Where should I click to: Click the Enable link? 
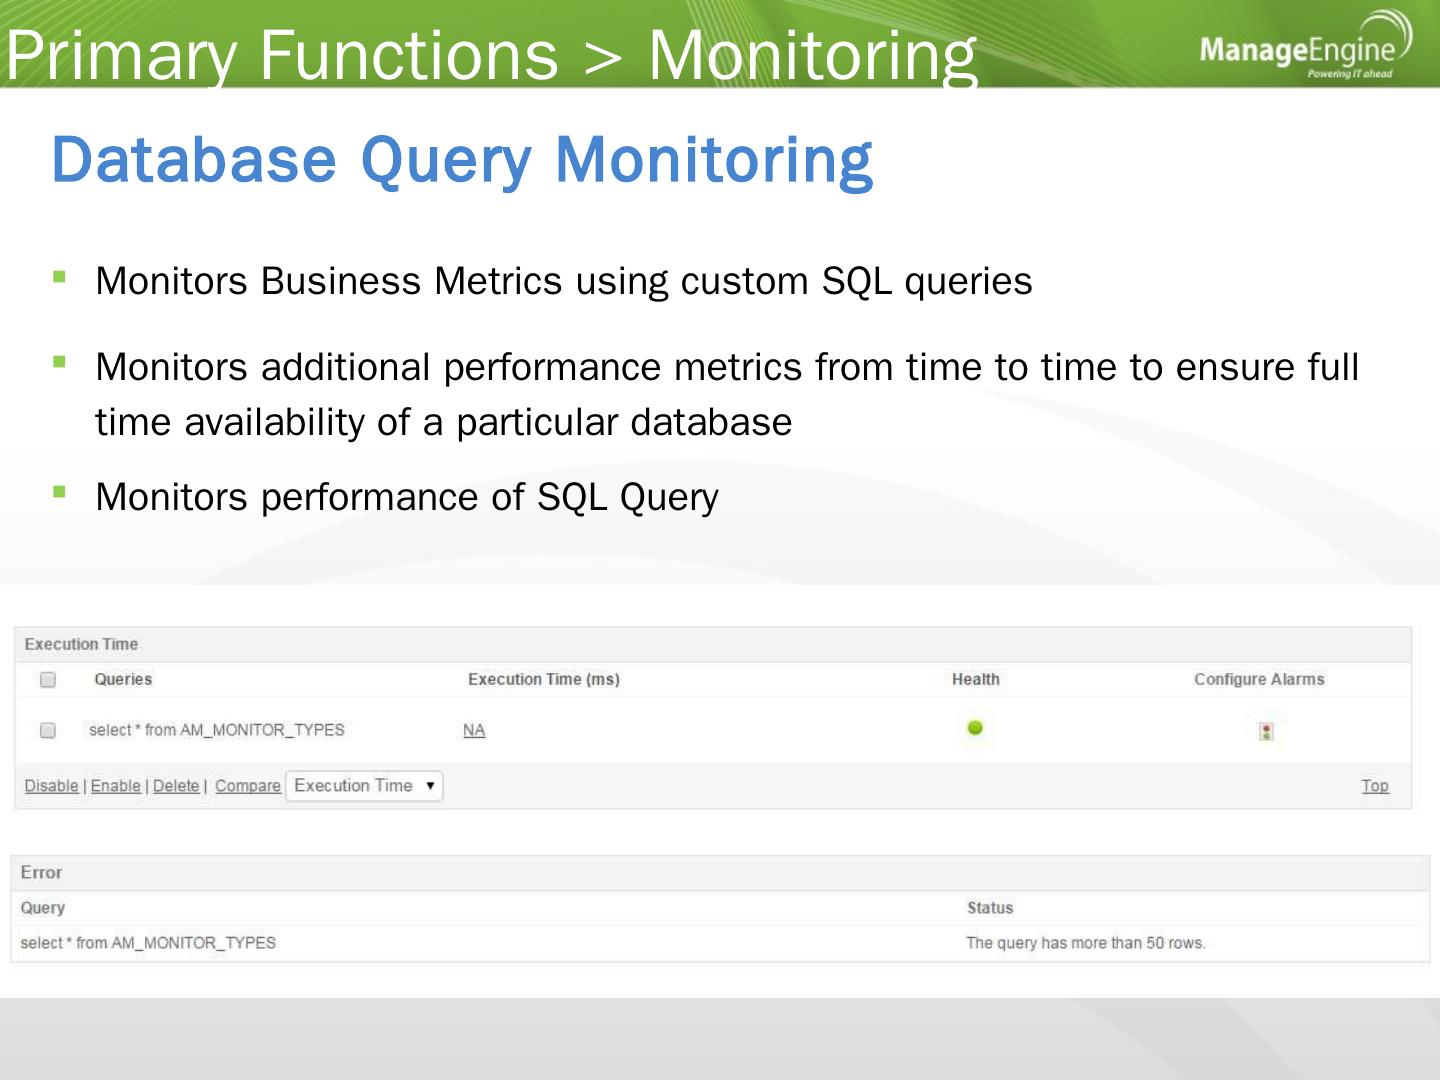click(x=115, y=786)
